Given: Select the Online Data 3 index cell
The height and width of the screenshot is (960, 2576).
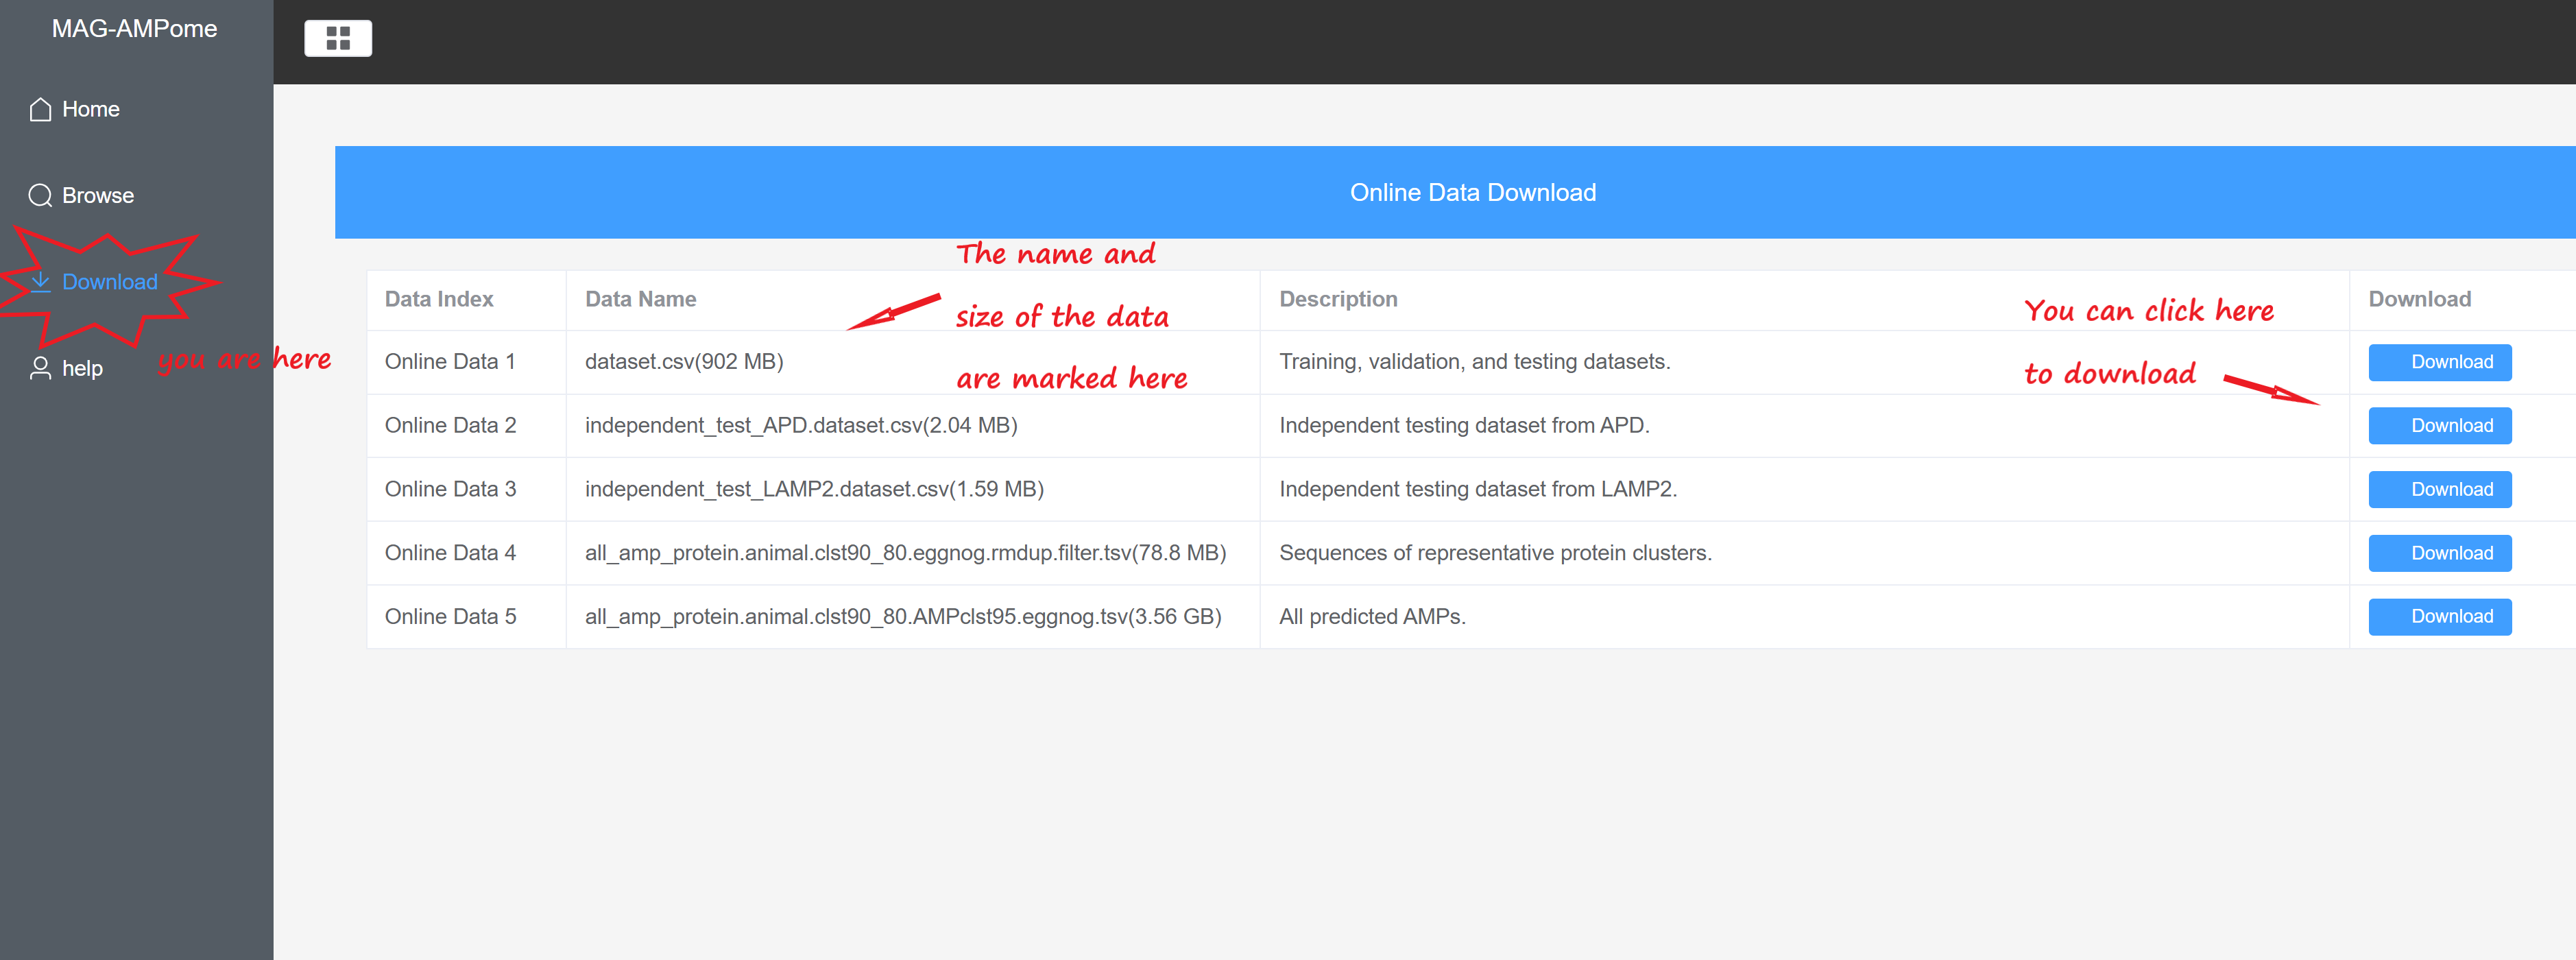Looking at the screenshot, I should (x=450, y=490).
